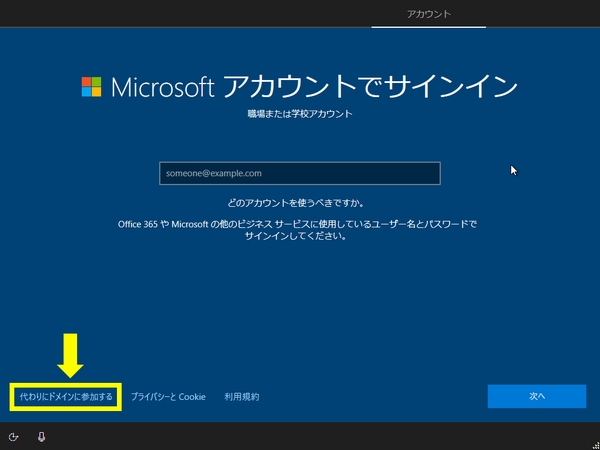Focus the someone@example.com email field

click(x=300, y=173)
